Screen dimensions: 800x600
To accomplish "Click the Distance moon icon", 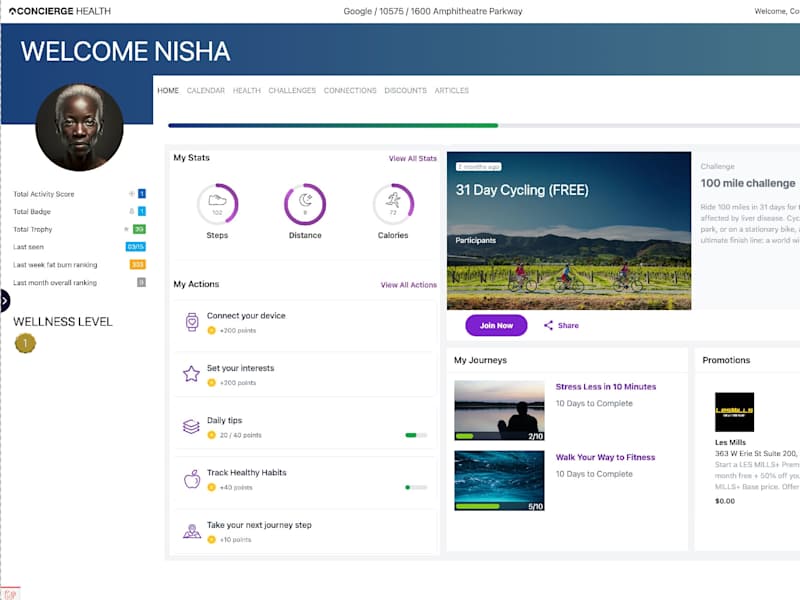I will point(305,199).
